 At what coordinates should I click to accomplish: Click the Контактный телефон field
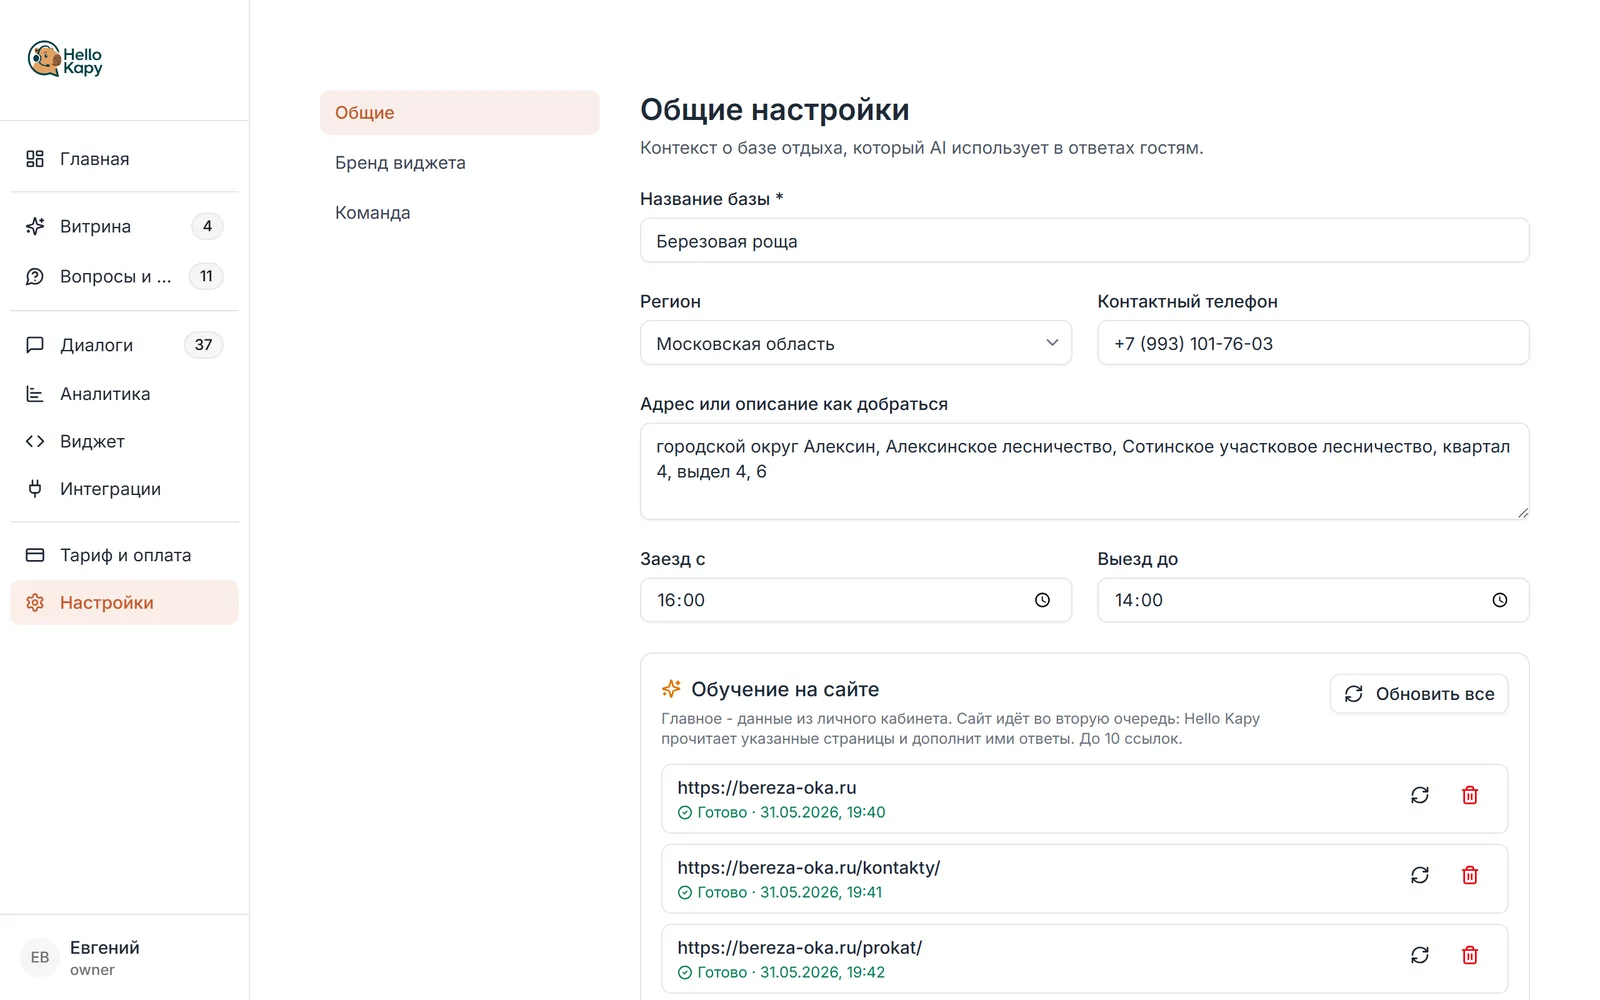tap(1313, 343)
